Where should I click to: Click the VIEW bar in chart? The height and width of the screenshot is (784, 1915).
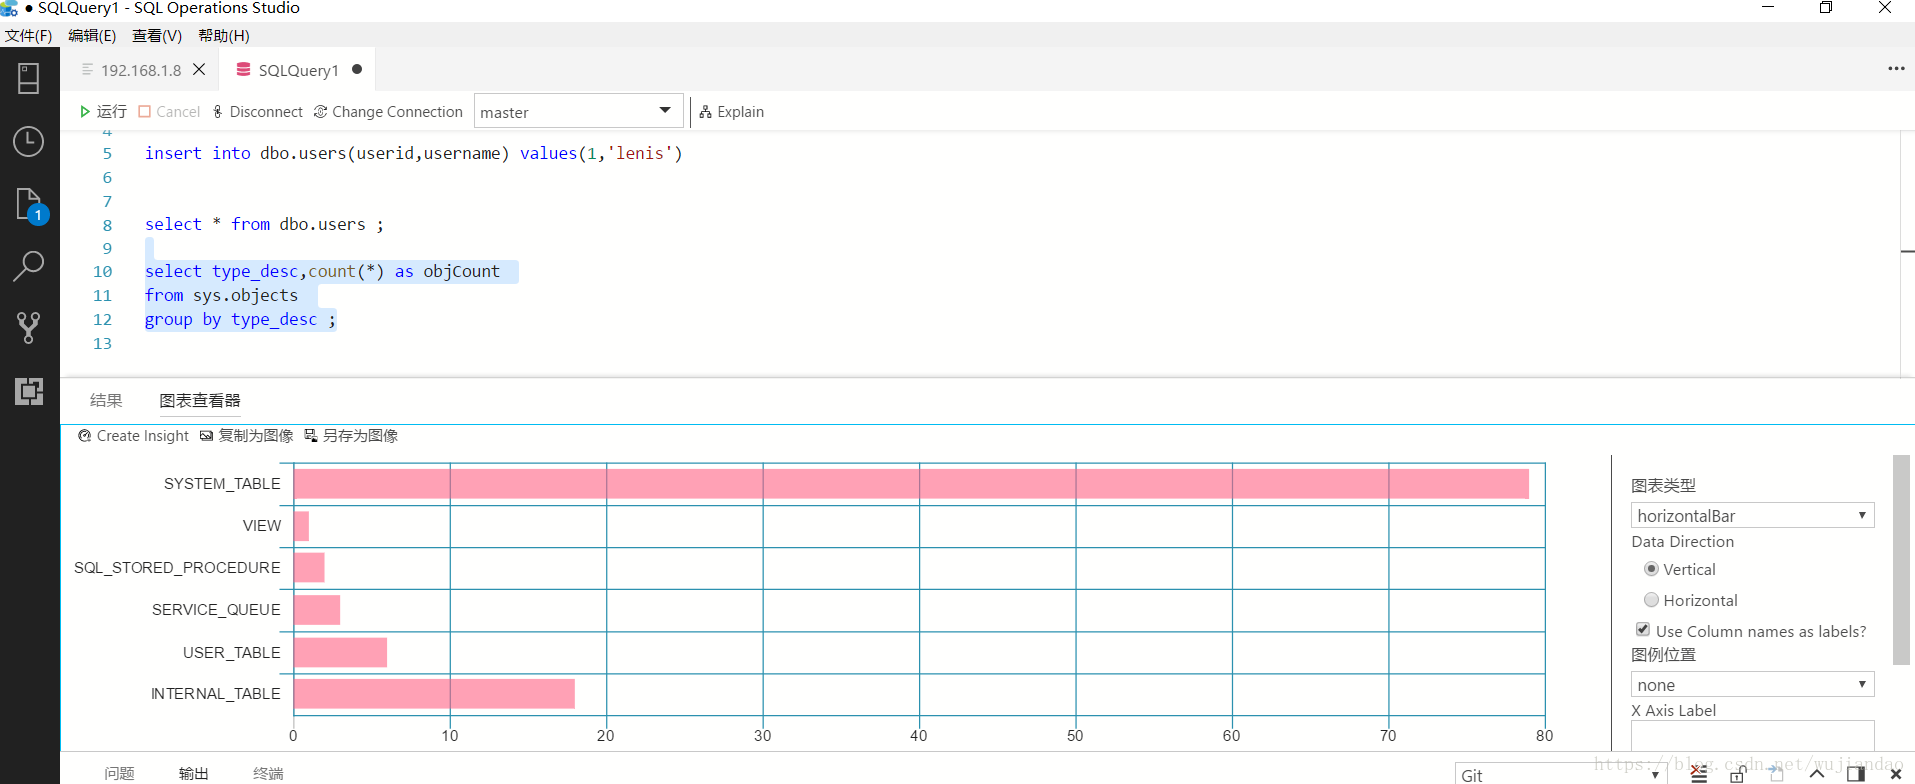click(301, 526)
